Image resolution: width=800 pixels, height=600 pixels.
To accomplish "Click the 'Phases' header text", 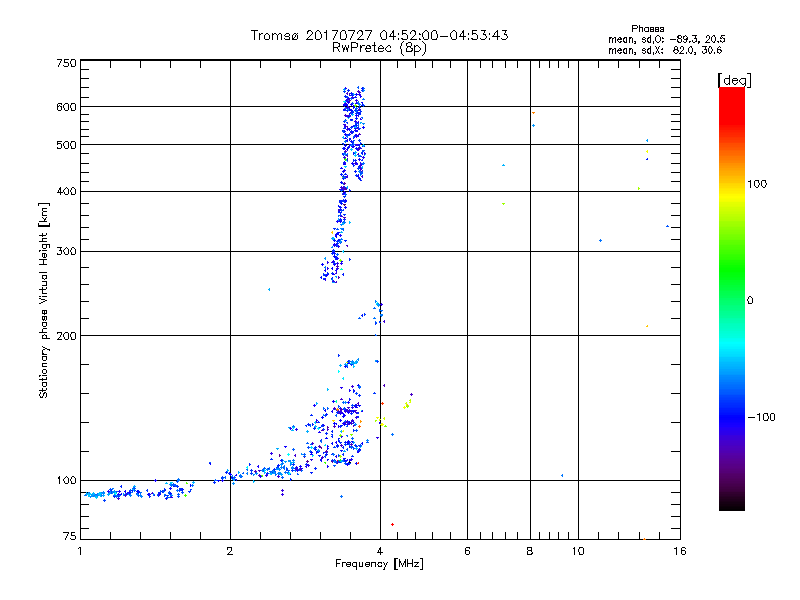I will [647, 29].
